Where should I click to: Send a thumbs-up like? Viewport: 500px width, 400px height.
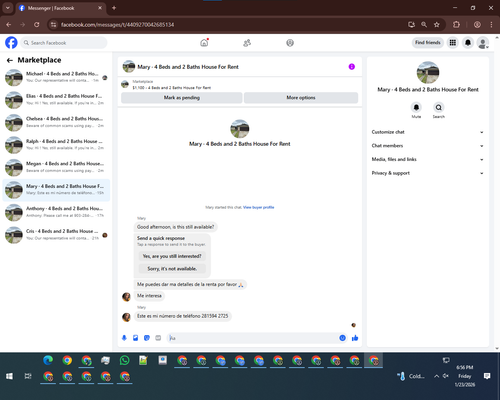[355, 338]
